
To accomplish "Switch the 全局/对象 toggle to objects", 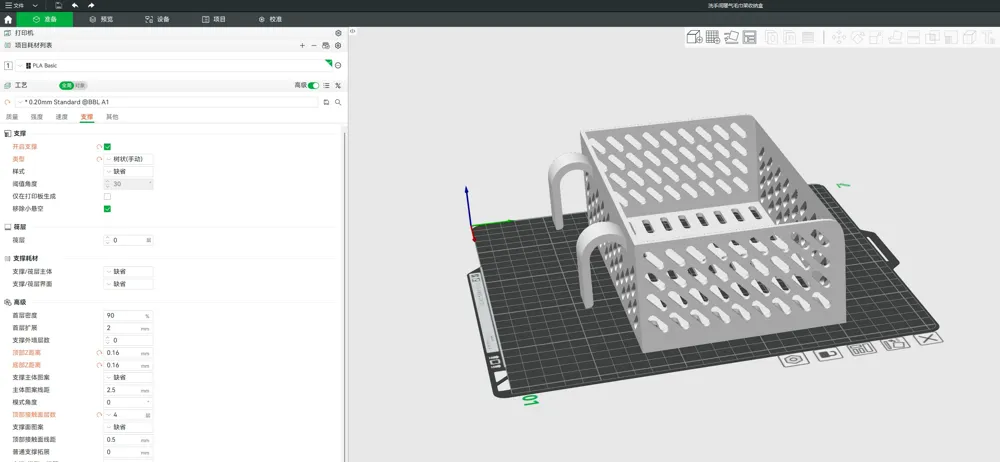I will click(80, 86).
